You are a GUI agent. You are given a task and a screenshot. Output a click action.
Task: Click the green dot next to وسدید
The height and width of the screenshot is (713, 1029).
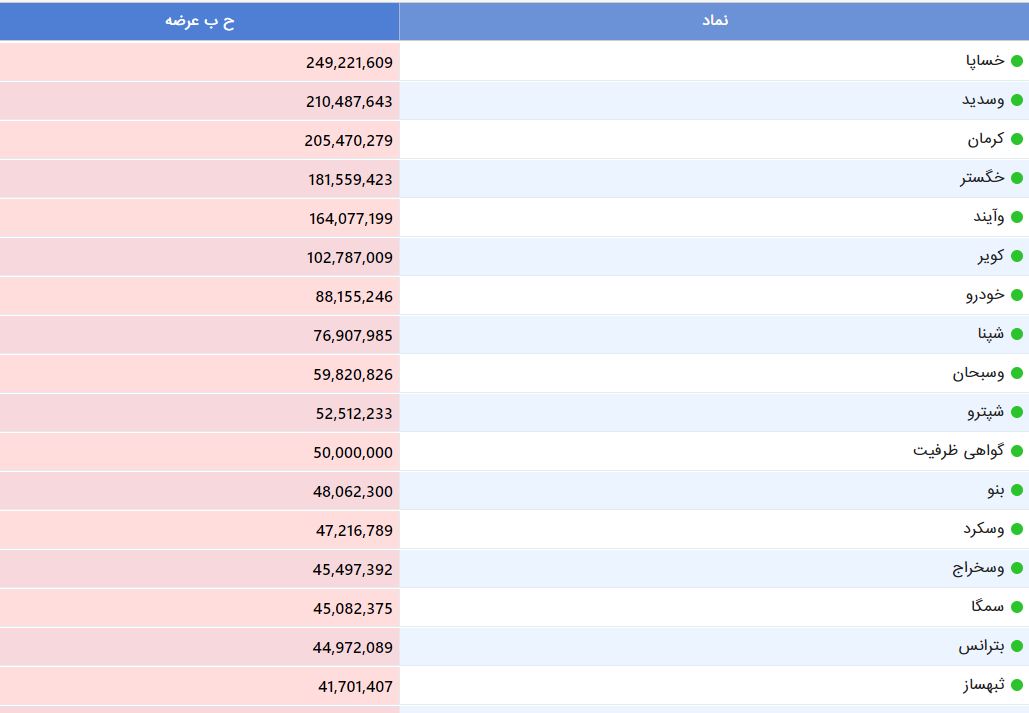click(1017, 100)
